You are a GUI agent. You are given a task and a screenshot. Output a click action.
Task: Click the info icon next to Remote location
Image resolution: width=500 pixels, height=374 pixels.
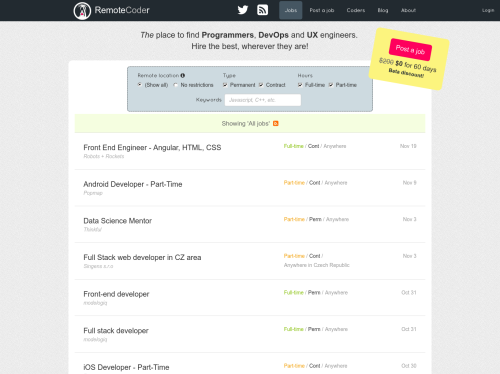tap(183, 76)
